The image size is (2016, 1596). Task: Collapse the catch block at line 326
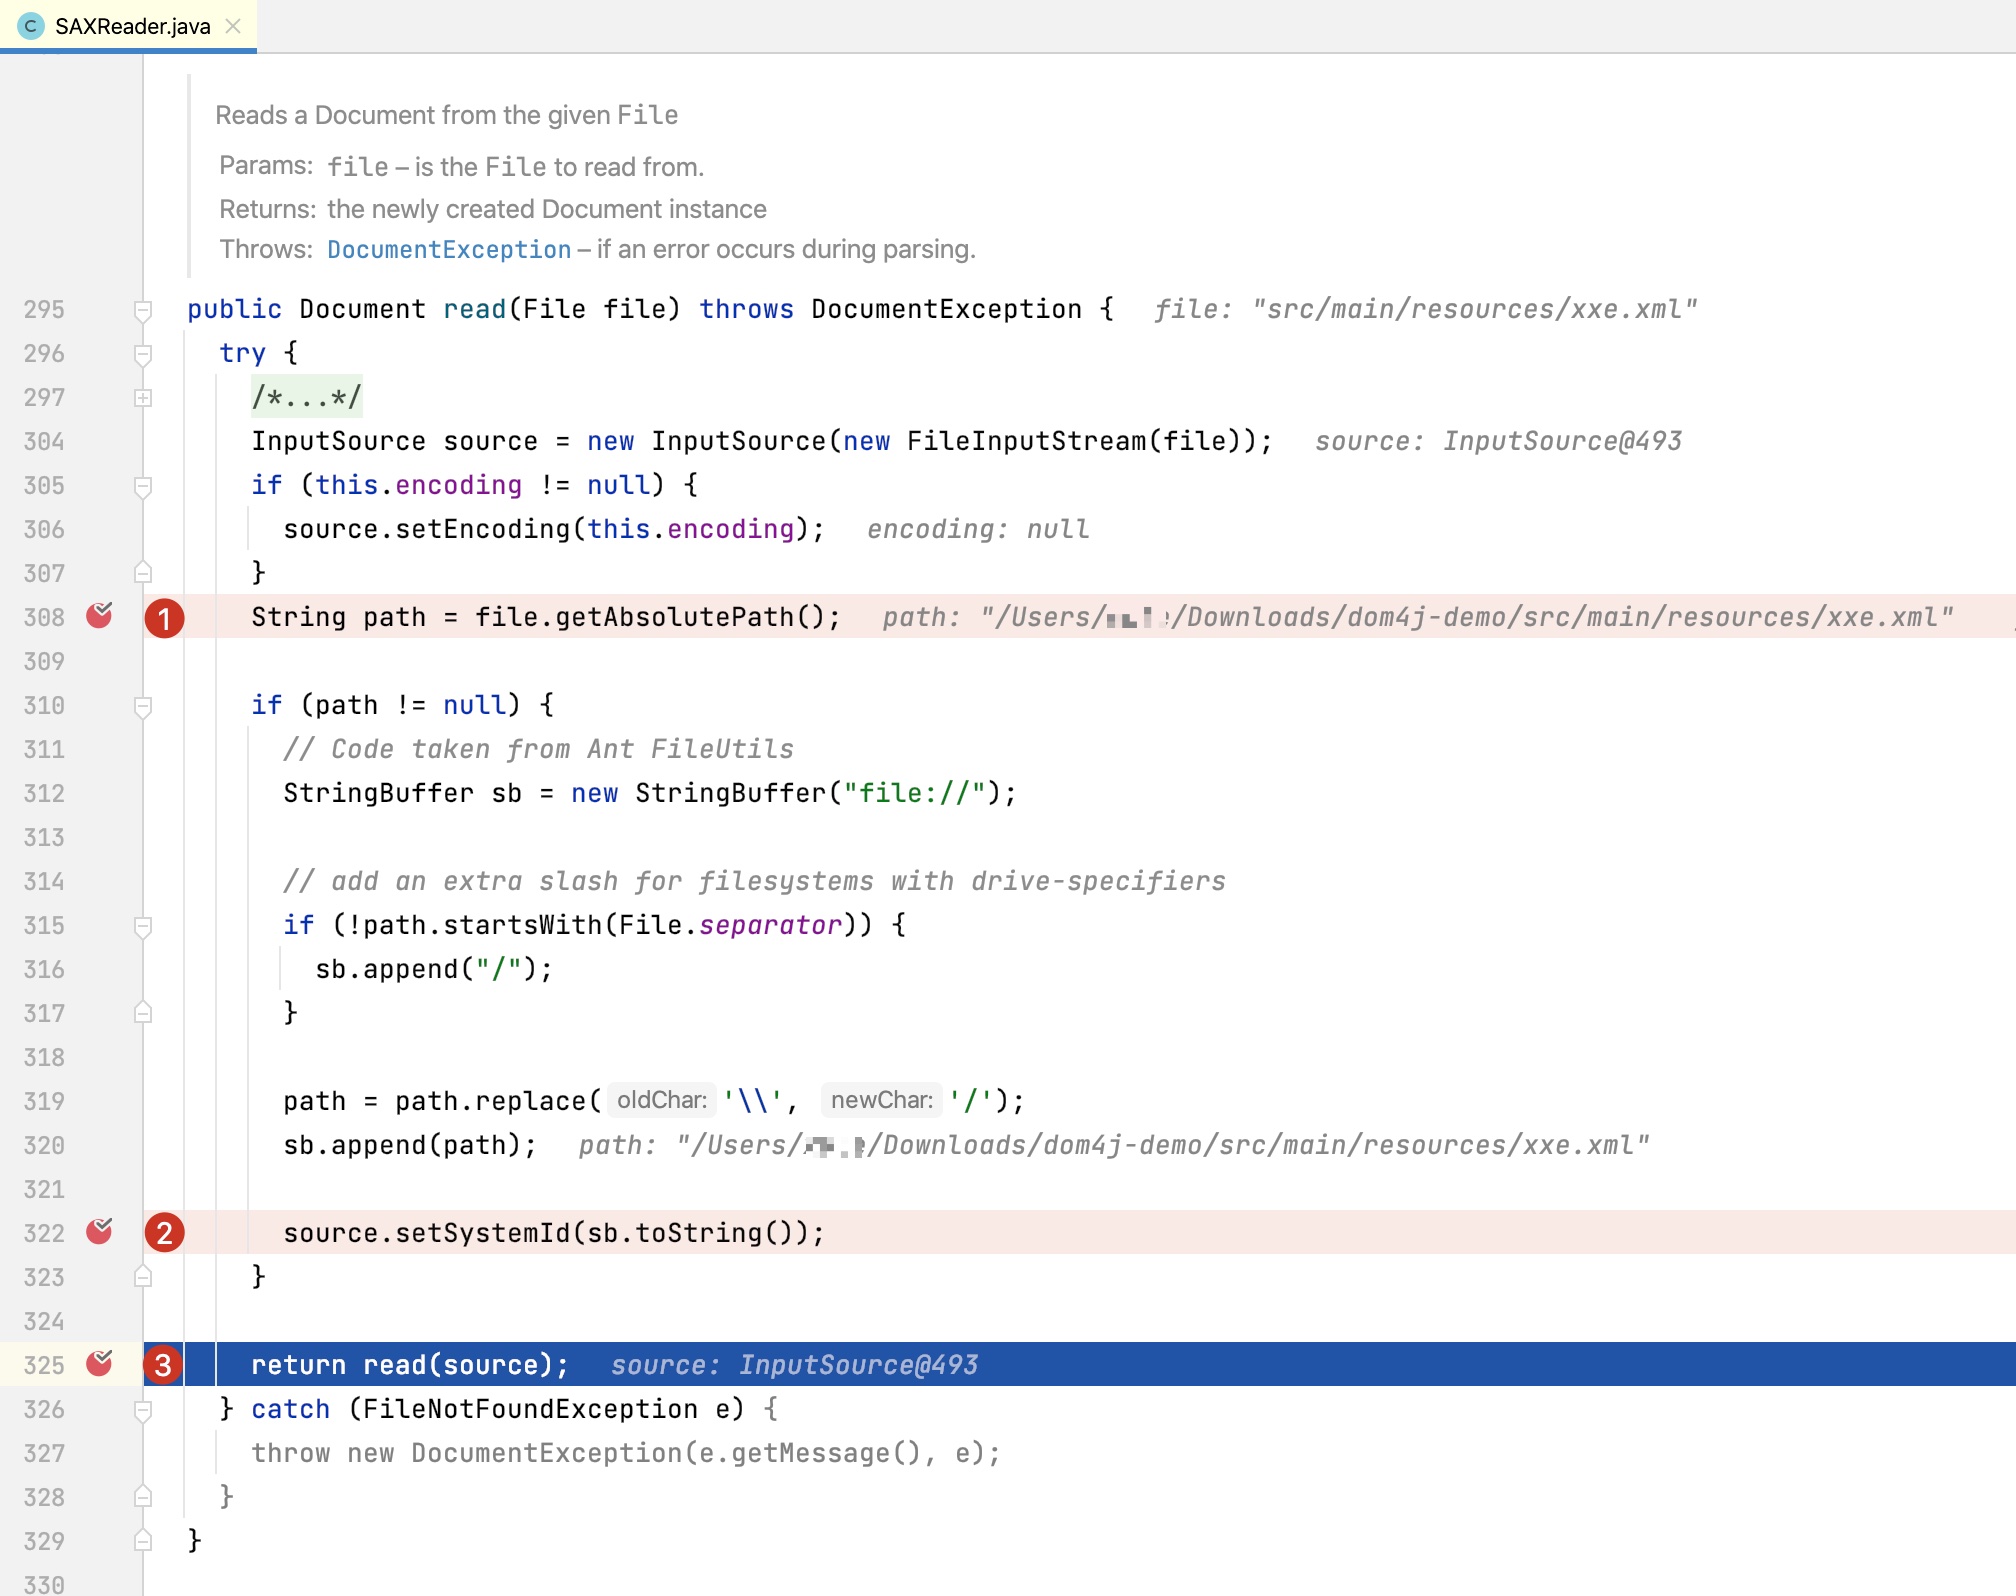pos(143,1410)
